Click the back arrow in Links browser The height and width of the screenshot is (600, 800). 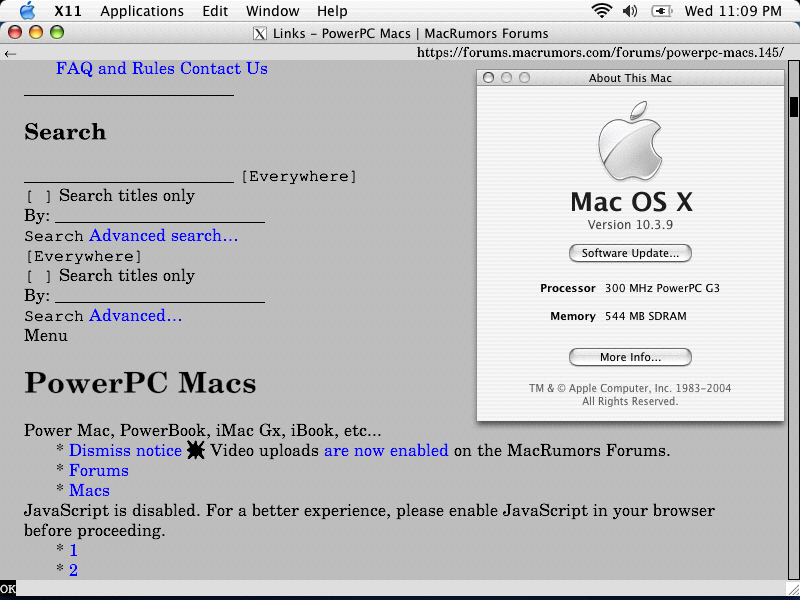click(x=10, y=54)
